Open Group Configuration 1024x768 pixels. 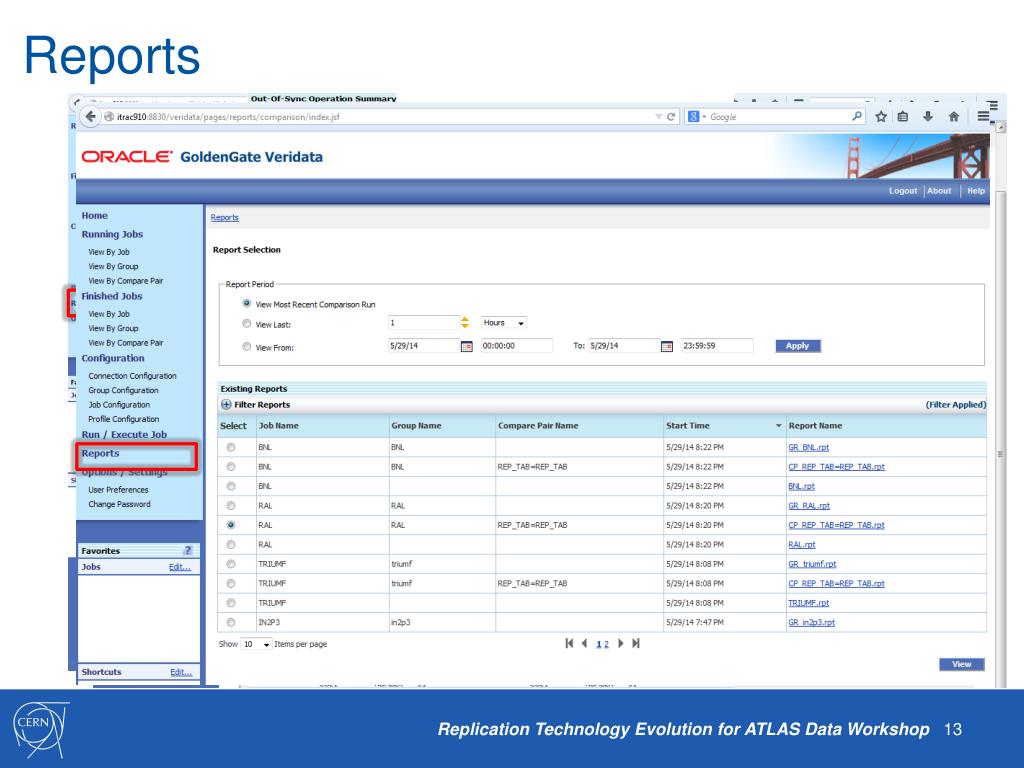click(x=123, y=391)
